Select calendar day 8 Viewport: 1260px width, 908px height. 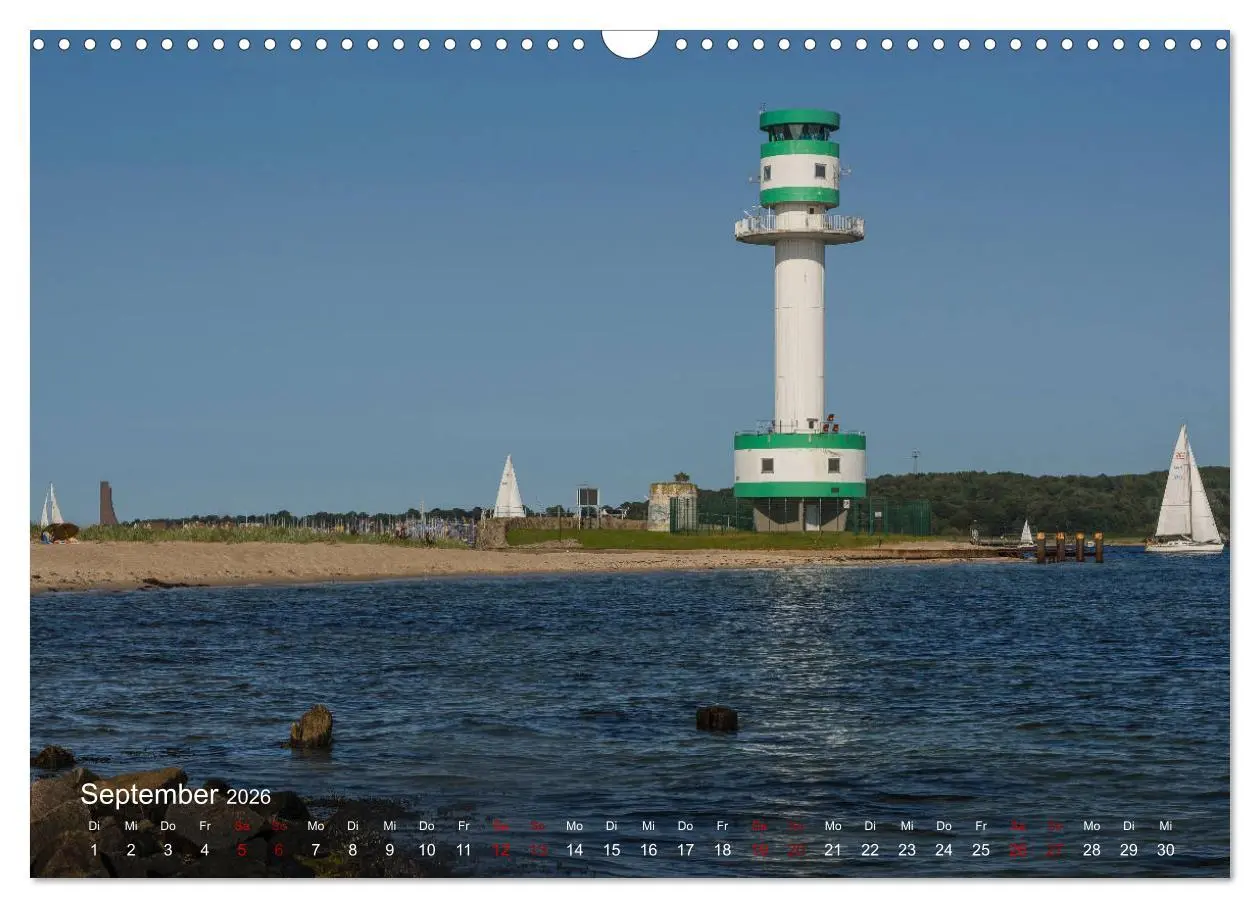[353, 850]
